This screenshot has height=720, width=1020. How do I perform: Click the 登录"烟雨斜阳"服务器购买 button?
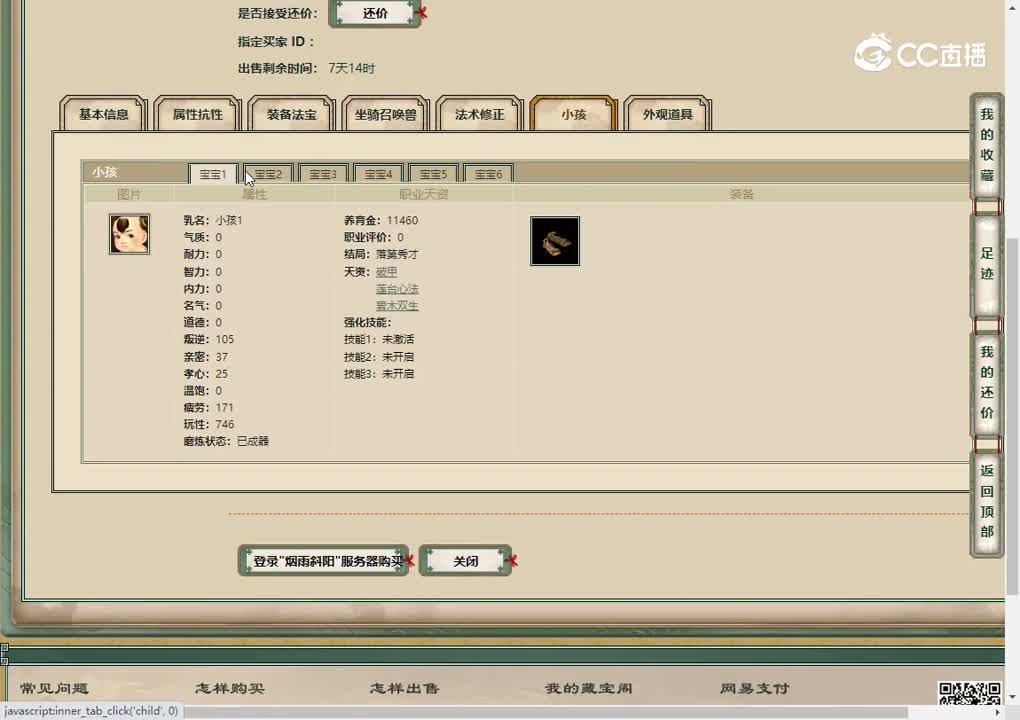[322, 561]
